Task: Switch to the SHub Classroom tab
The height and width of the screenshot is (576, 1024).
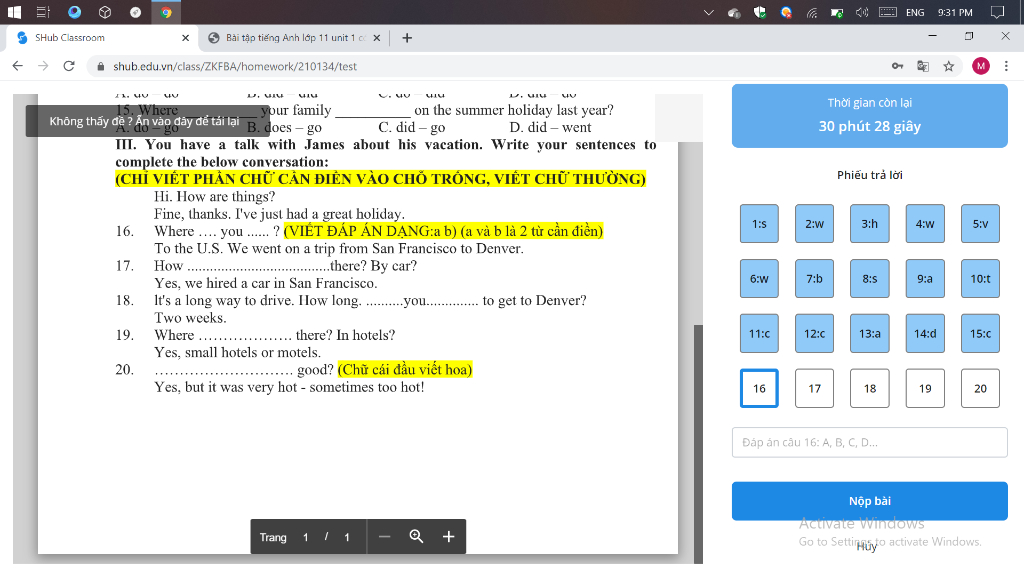Action: coord(102,38)
